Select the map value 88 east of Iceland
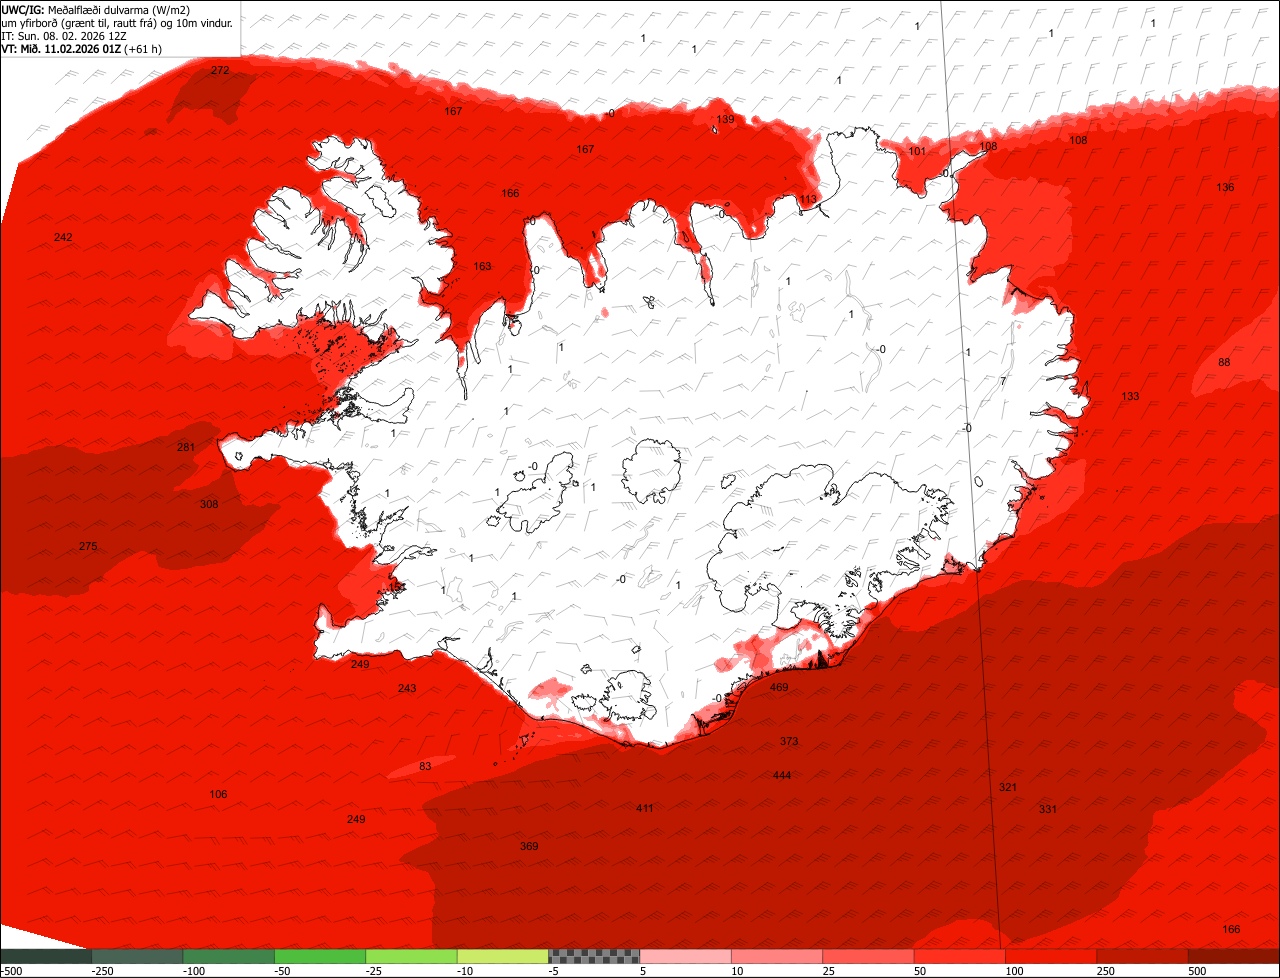This screenshot has width=1280, height=978. pos(1225,362)
